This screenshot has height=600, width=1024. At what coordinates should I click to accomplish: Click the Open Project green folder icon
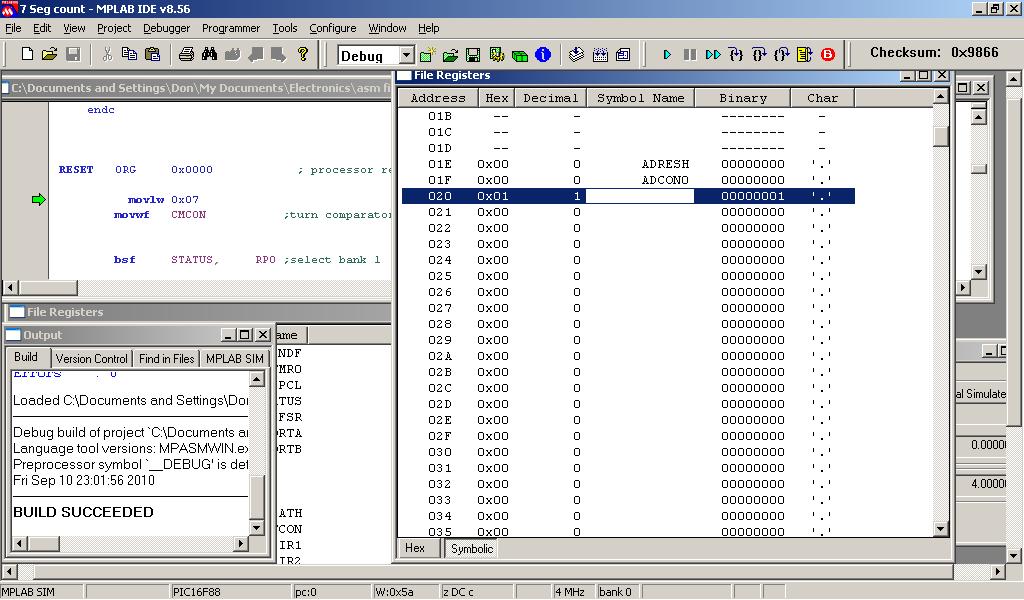[450, 55]
